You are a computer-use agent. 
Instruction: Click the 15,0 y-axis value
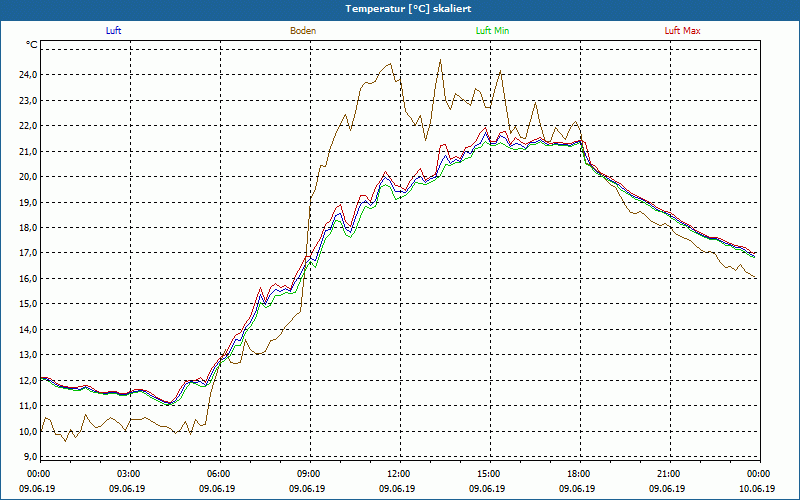pyautogui.click(x=29, y=304)
